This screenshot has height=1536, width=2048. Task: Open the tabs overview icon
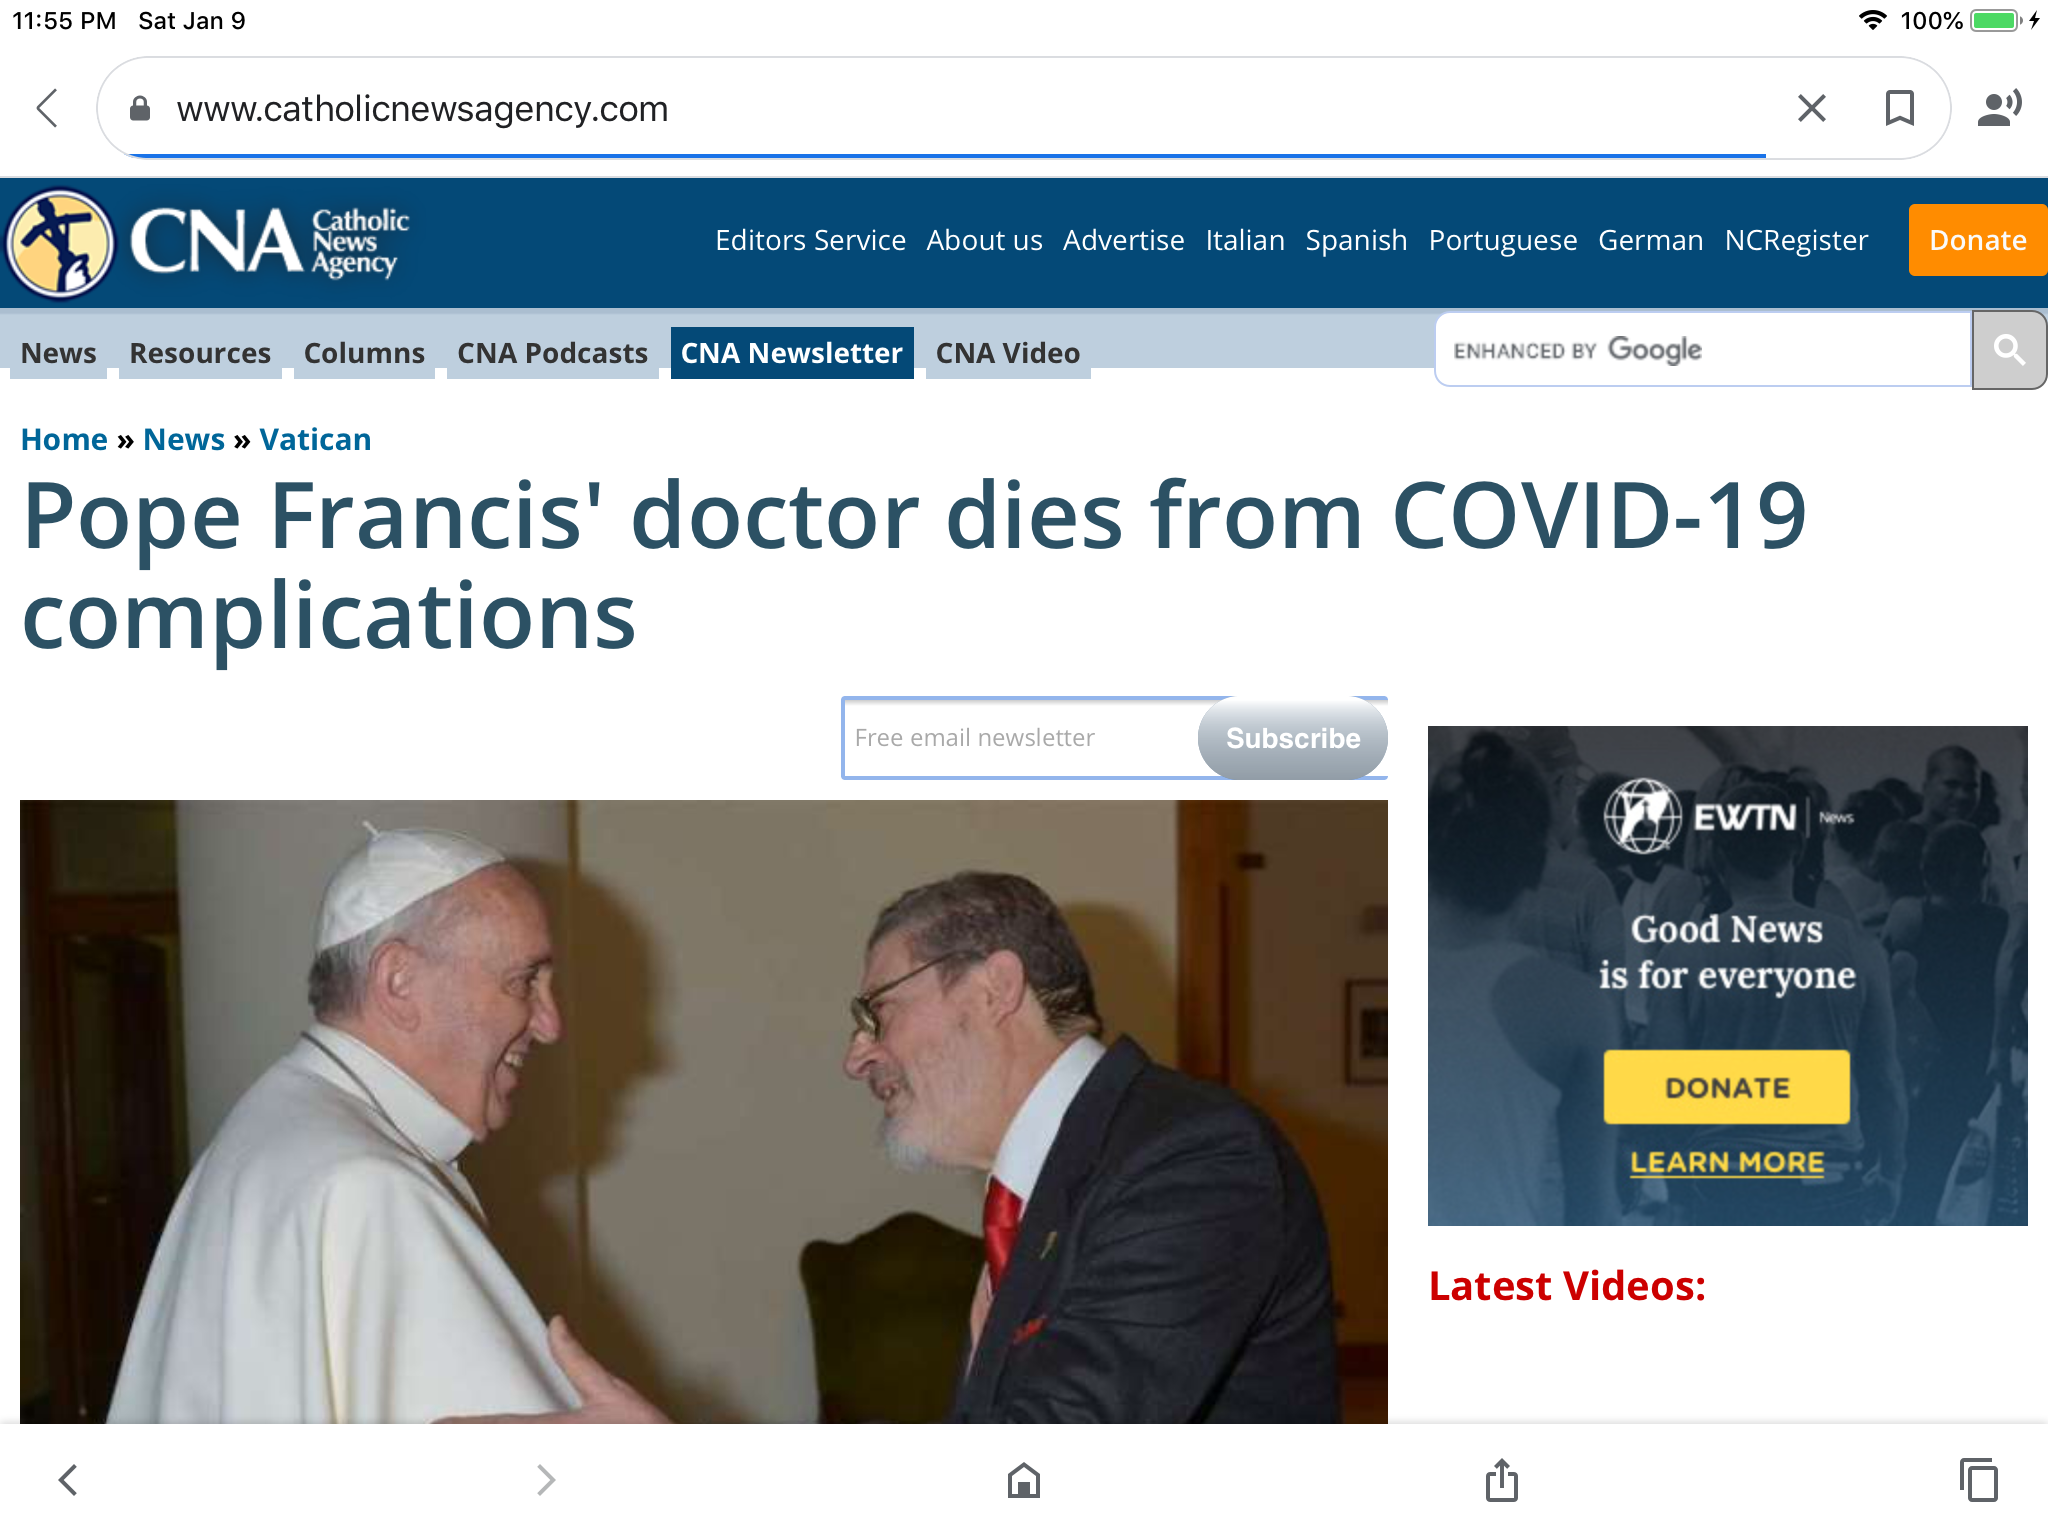(1978, 1480)
